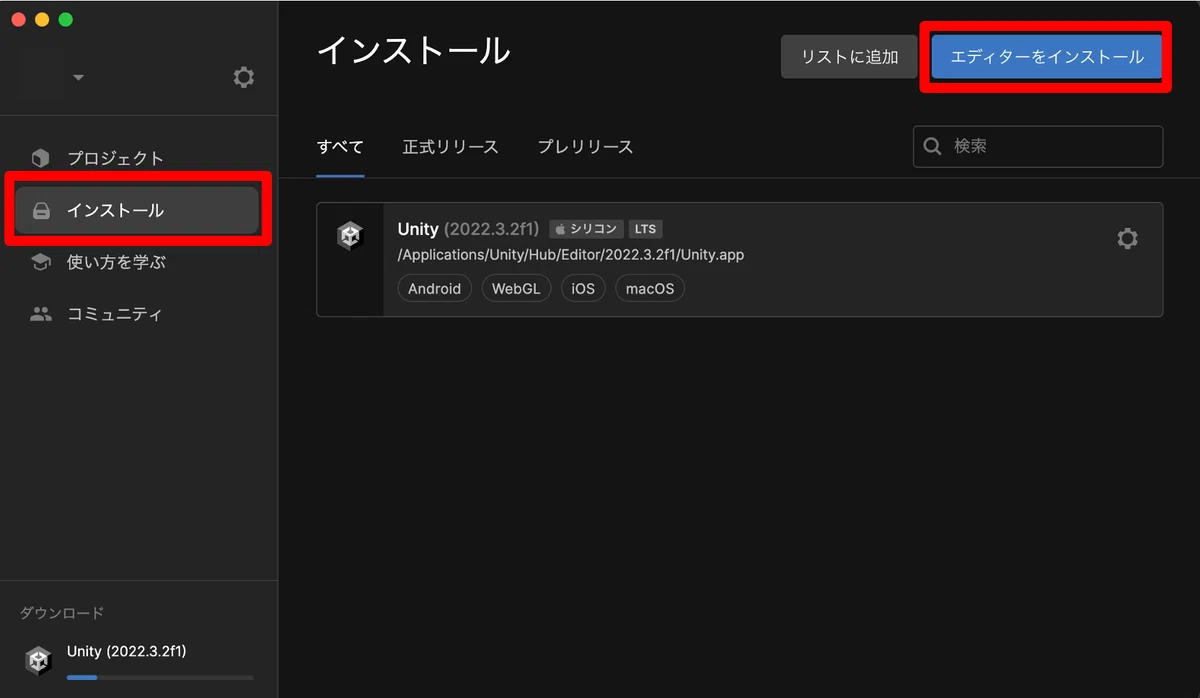Open preferences via sidebar gear icon
This screenshot has height=698, width=1200.
pos(243,77)
